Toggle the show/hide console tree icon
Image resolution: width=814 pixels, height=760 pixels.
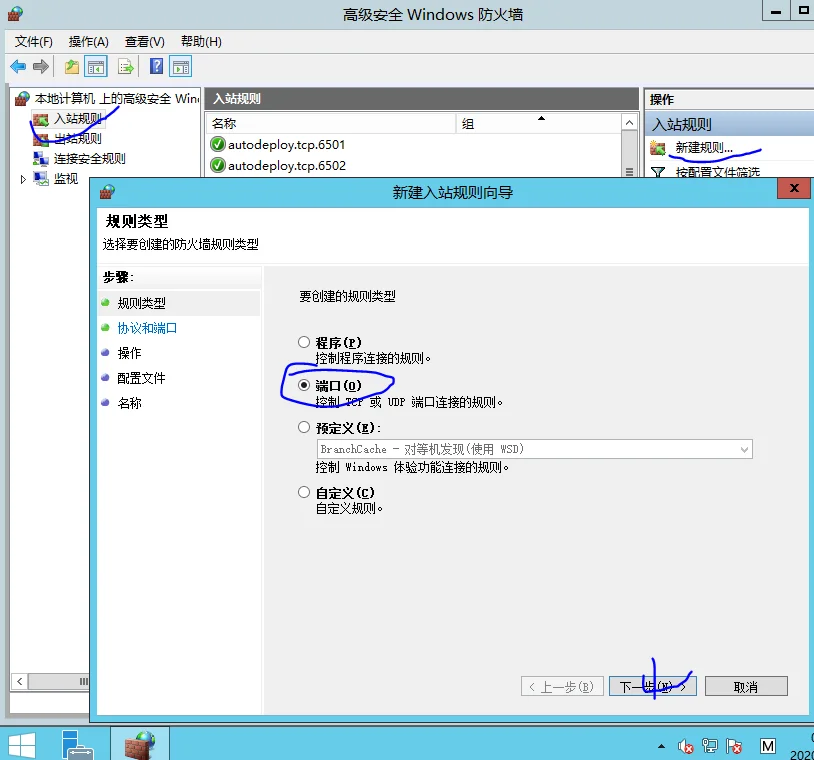click(x=94, y=66)
